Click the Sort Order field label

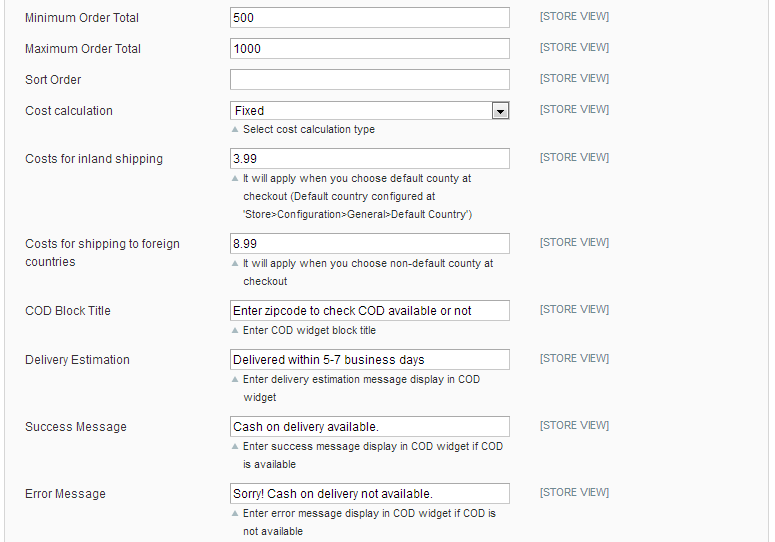click(x=53, y=80)
